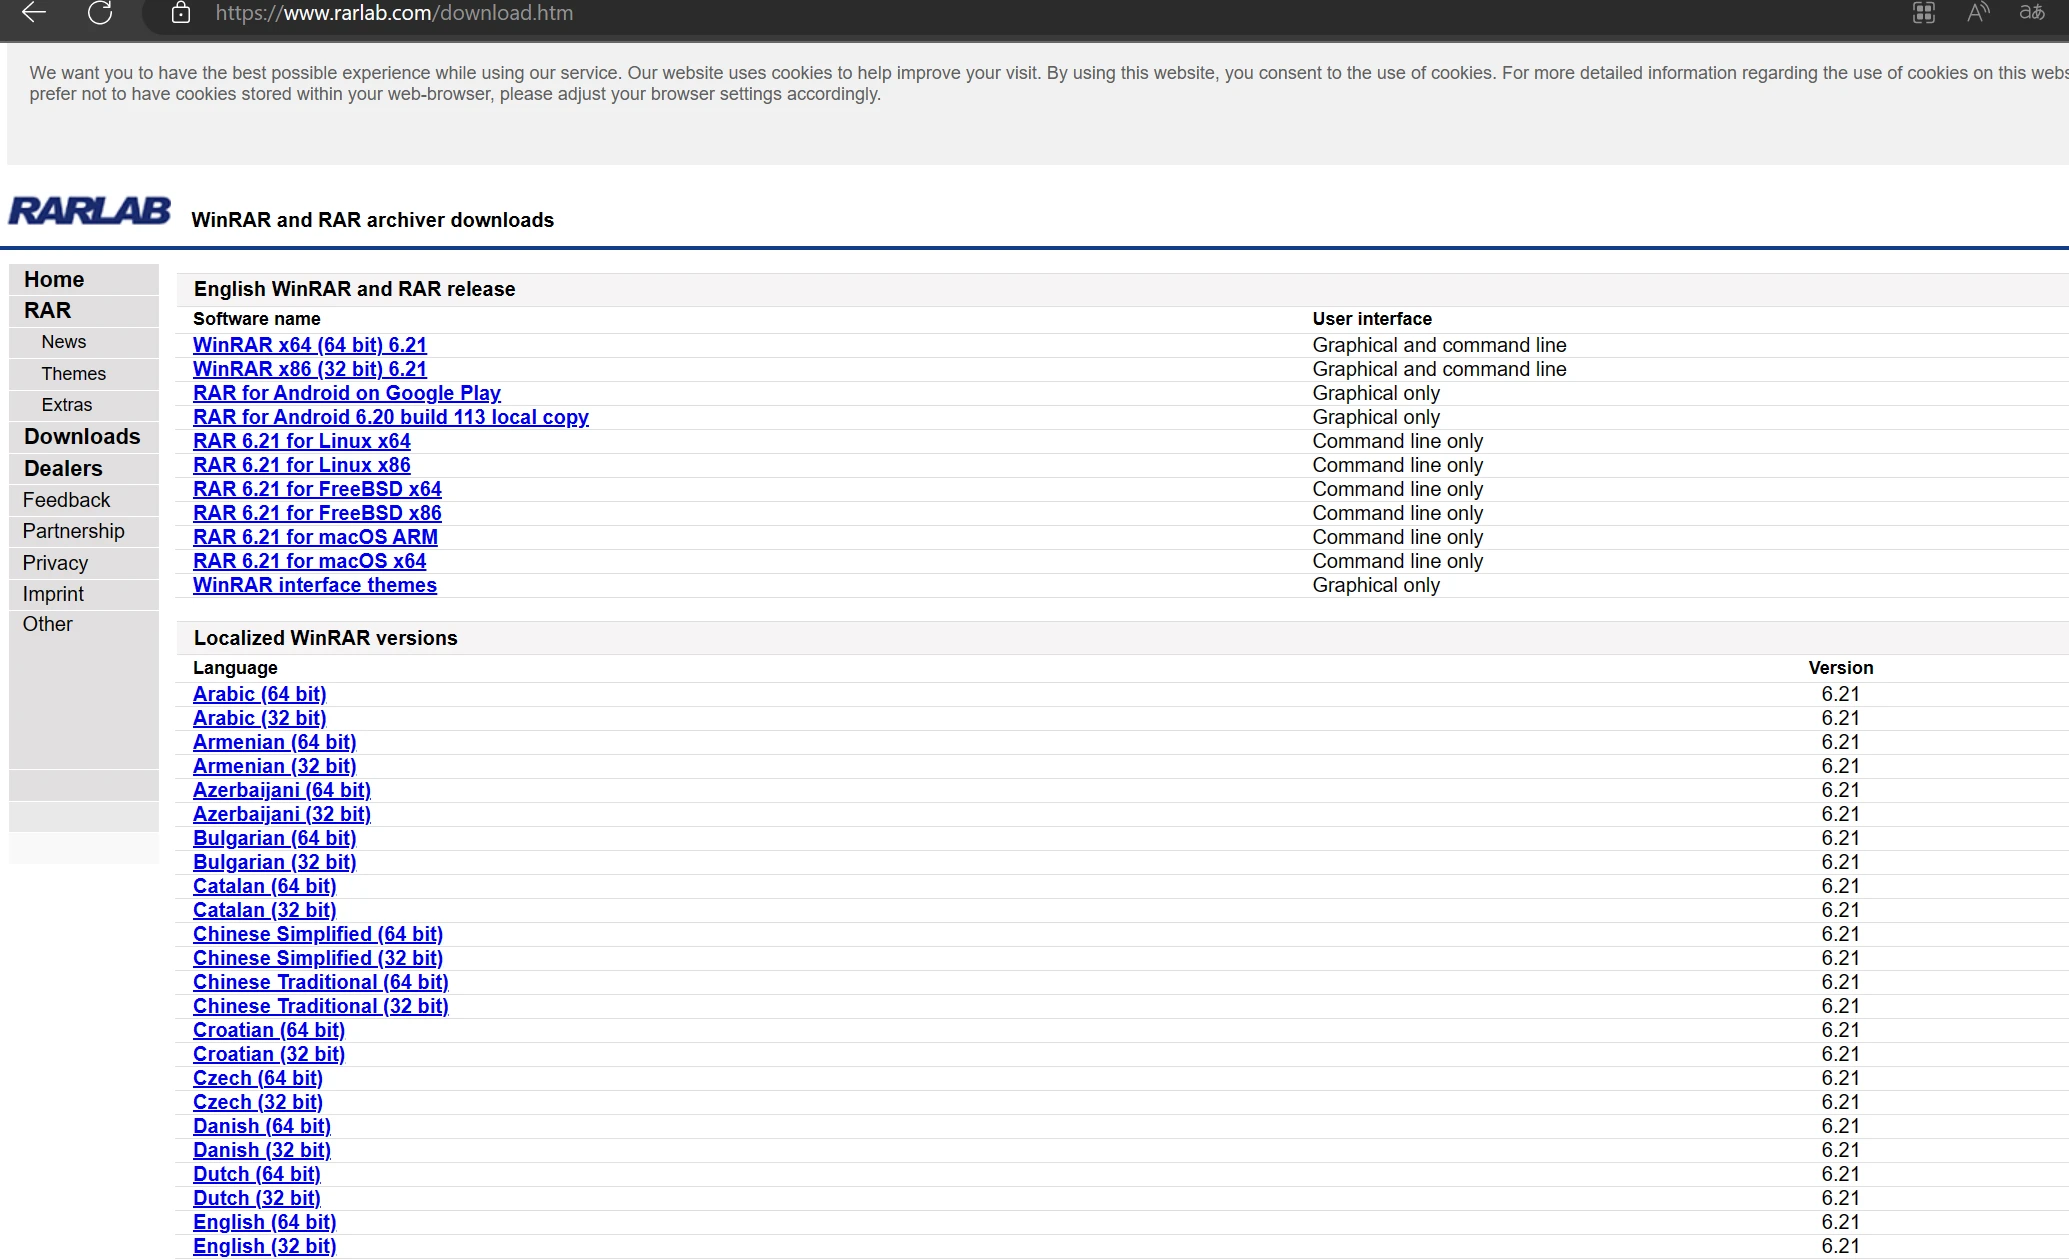Download Dutch (32 bit) version
This screenshot has width=2069, height=1260.
(257, 1198)
